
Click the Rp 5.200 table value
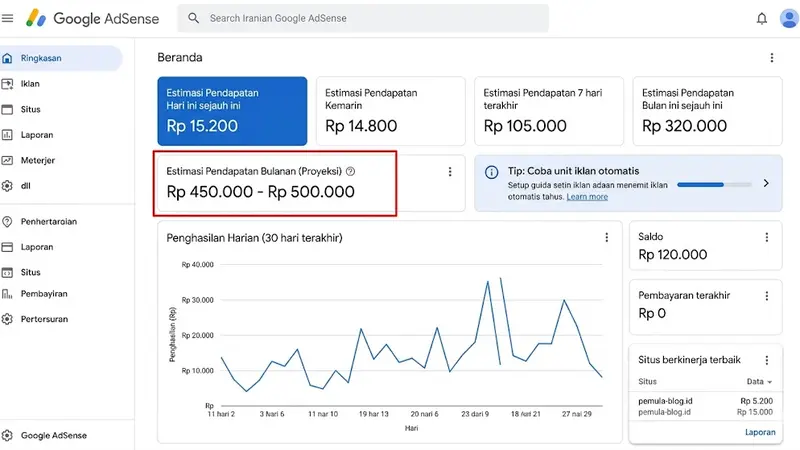click(757, 401)
